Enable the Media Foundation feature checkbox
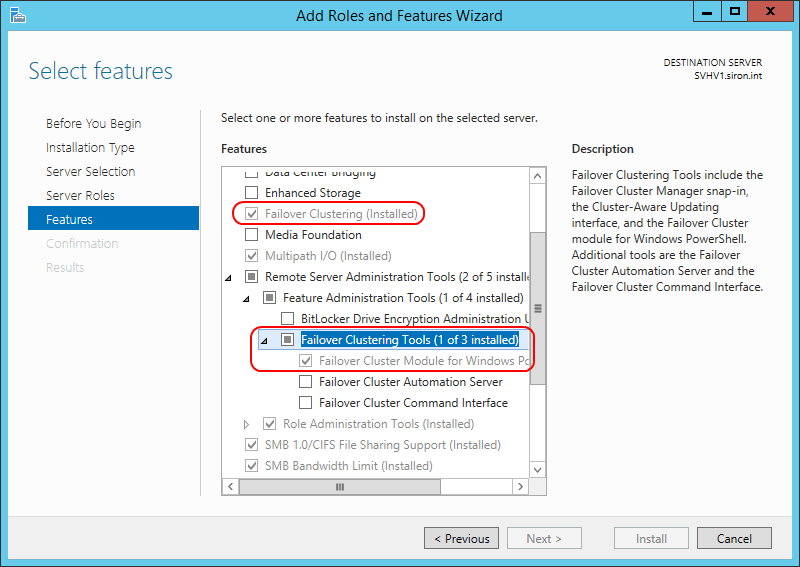This screenshot has width=800, height=567. (252, 234)
